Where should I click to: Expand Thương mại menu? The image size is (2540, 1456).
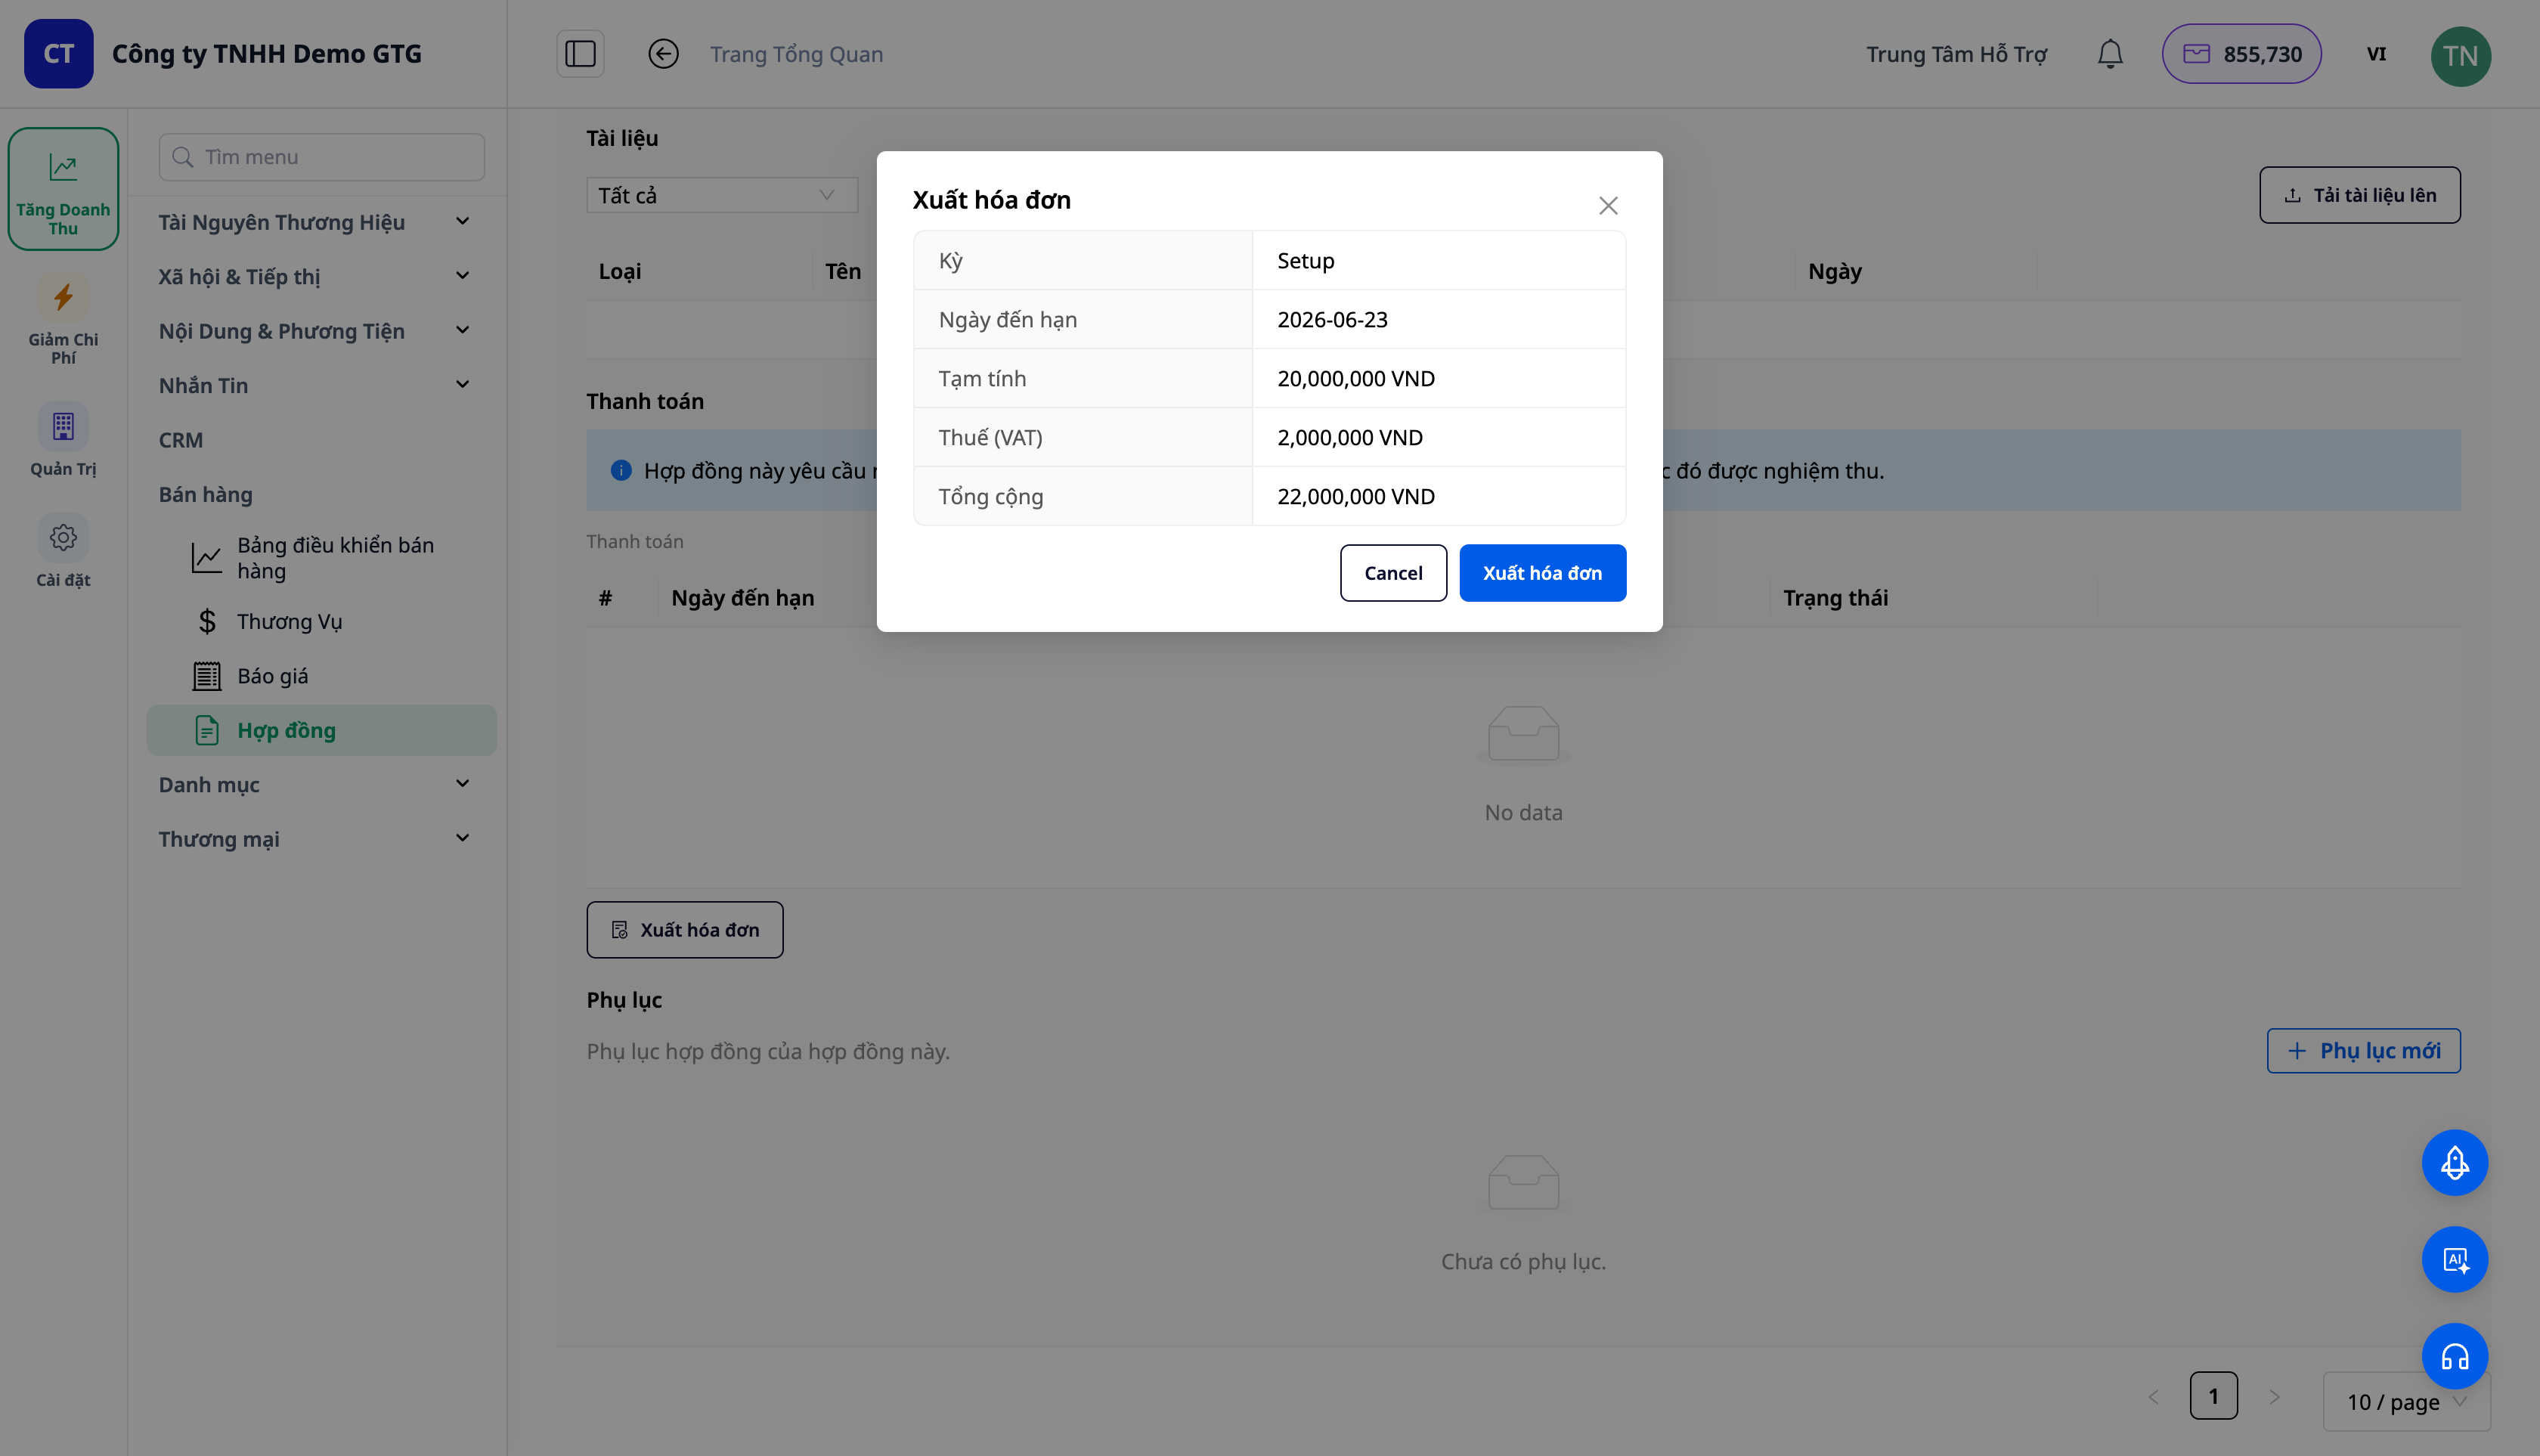coord(314,839)
